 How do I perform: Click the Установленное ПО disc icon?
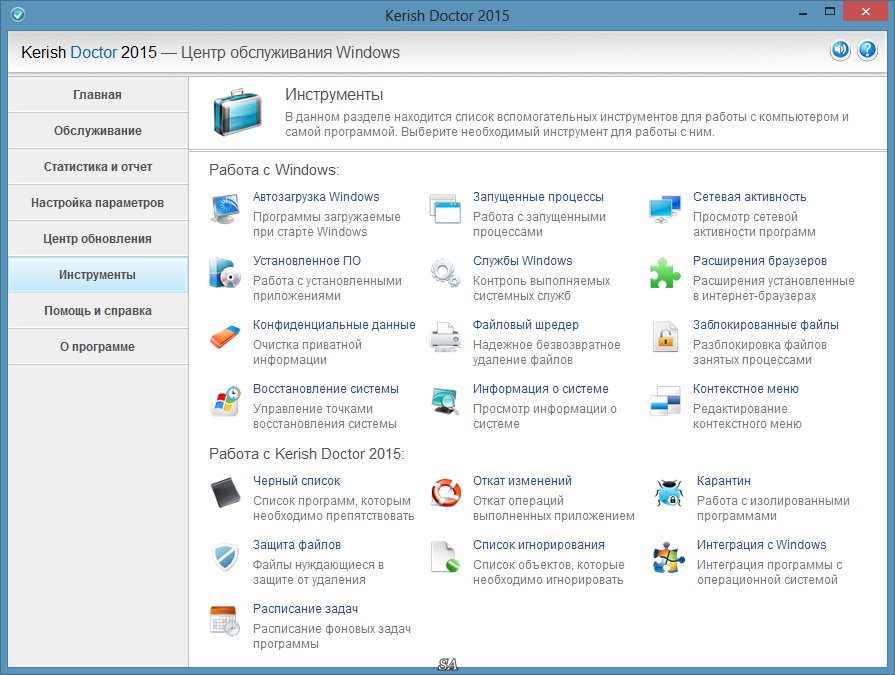point(225,273)
